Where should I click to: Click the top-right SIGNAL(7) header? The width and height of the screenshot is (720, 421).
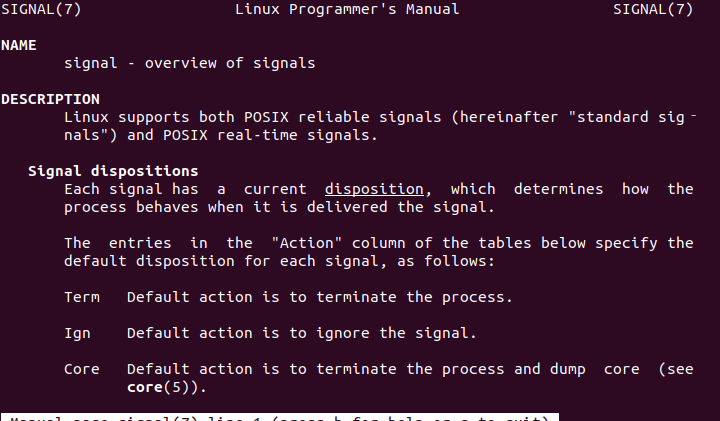652,9
